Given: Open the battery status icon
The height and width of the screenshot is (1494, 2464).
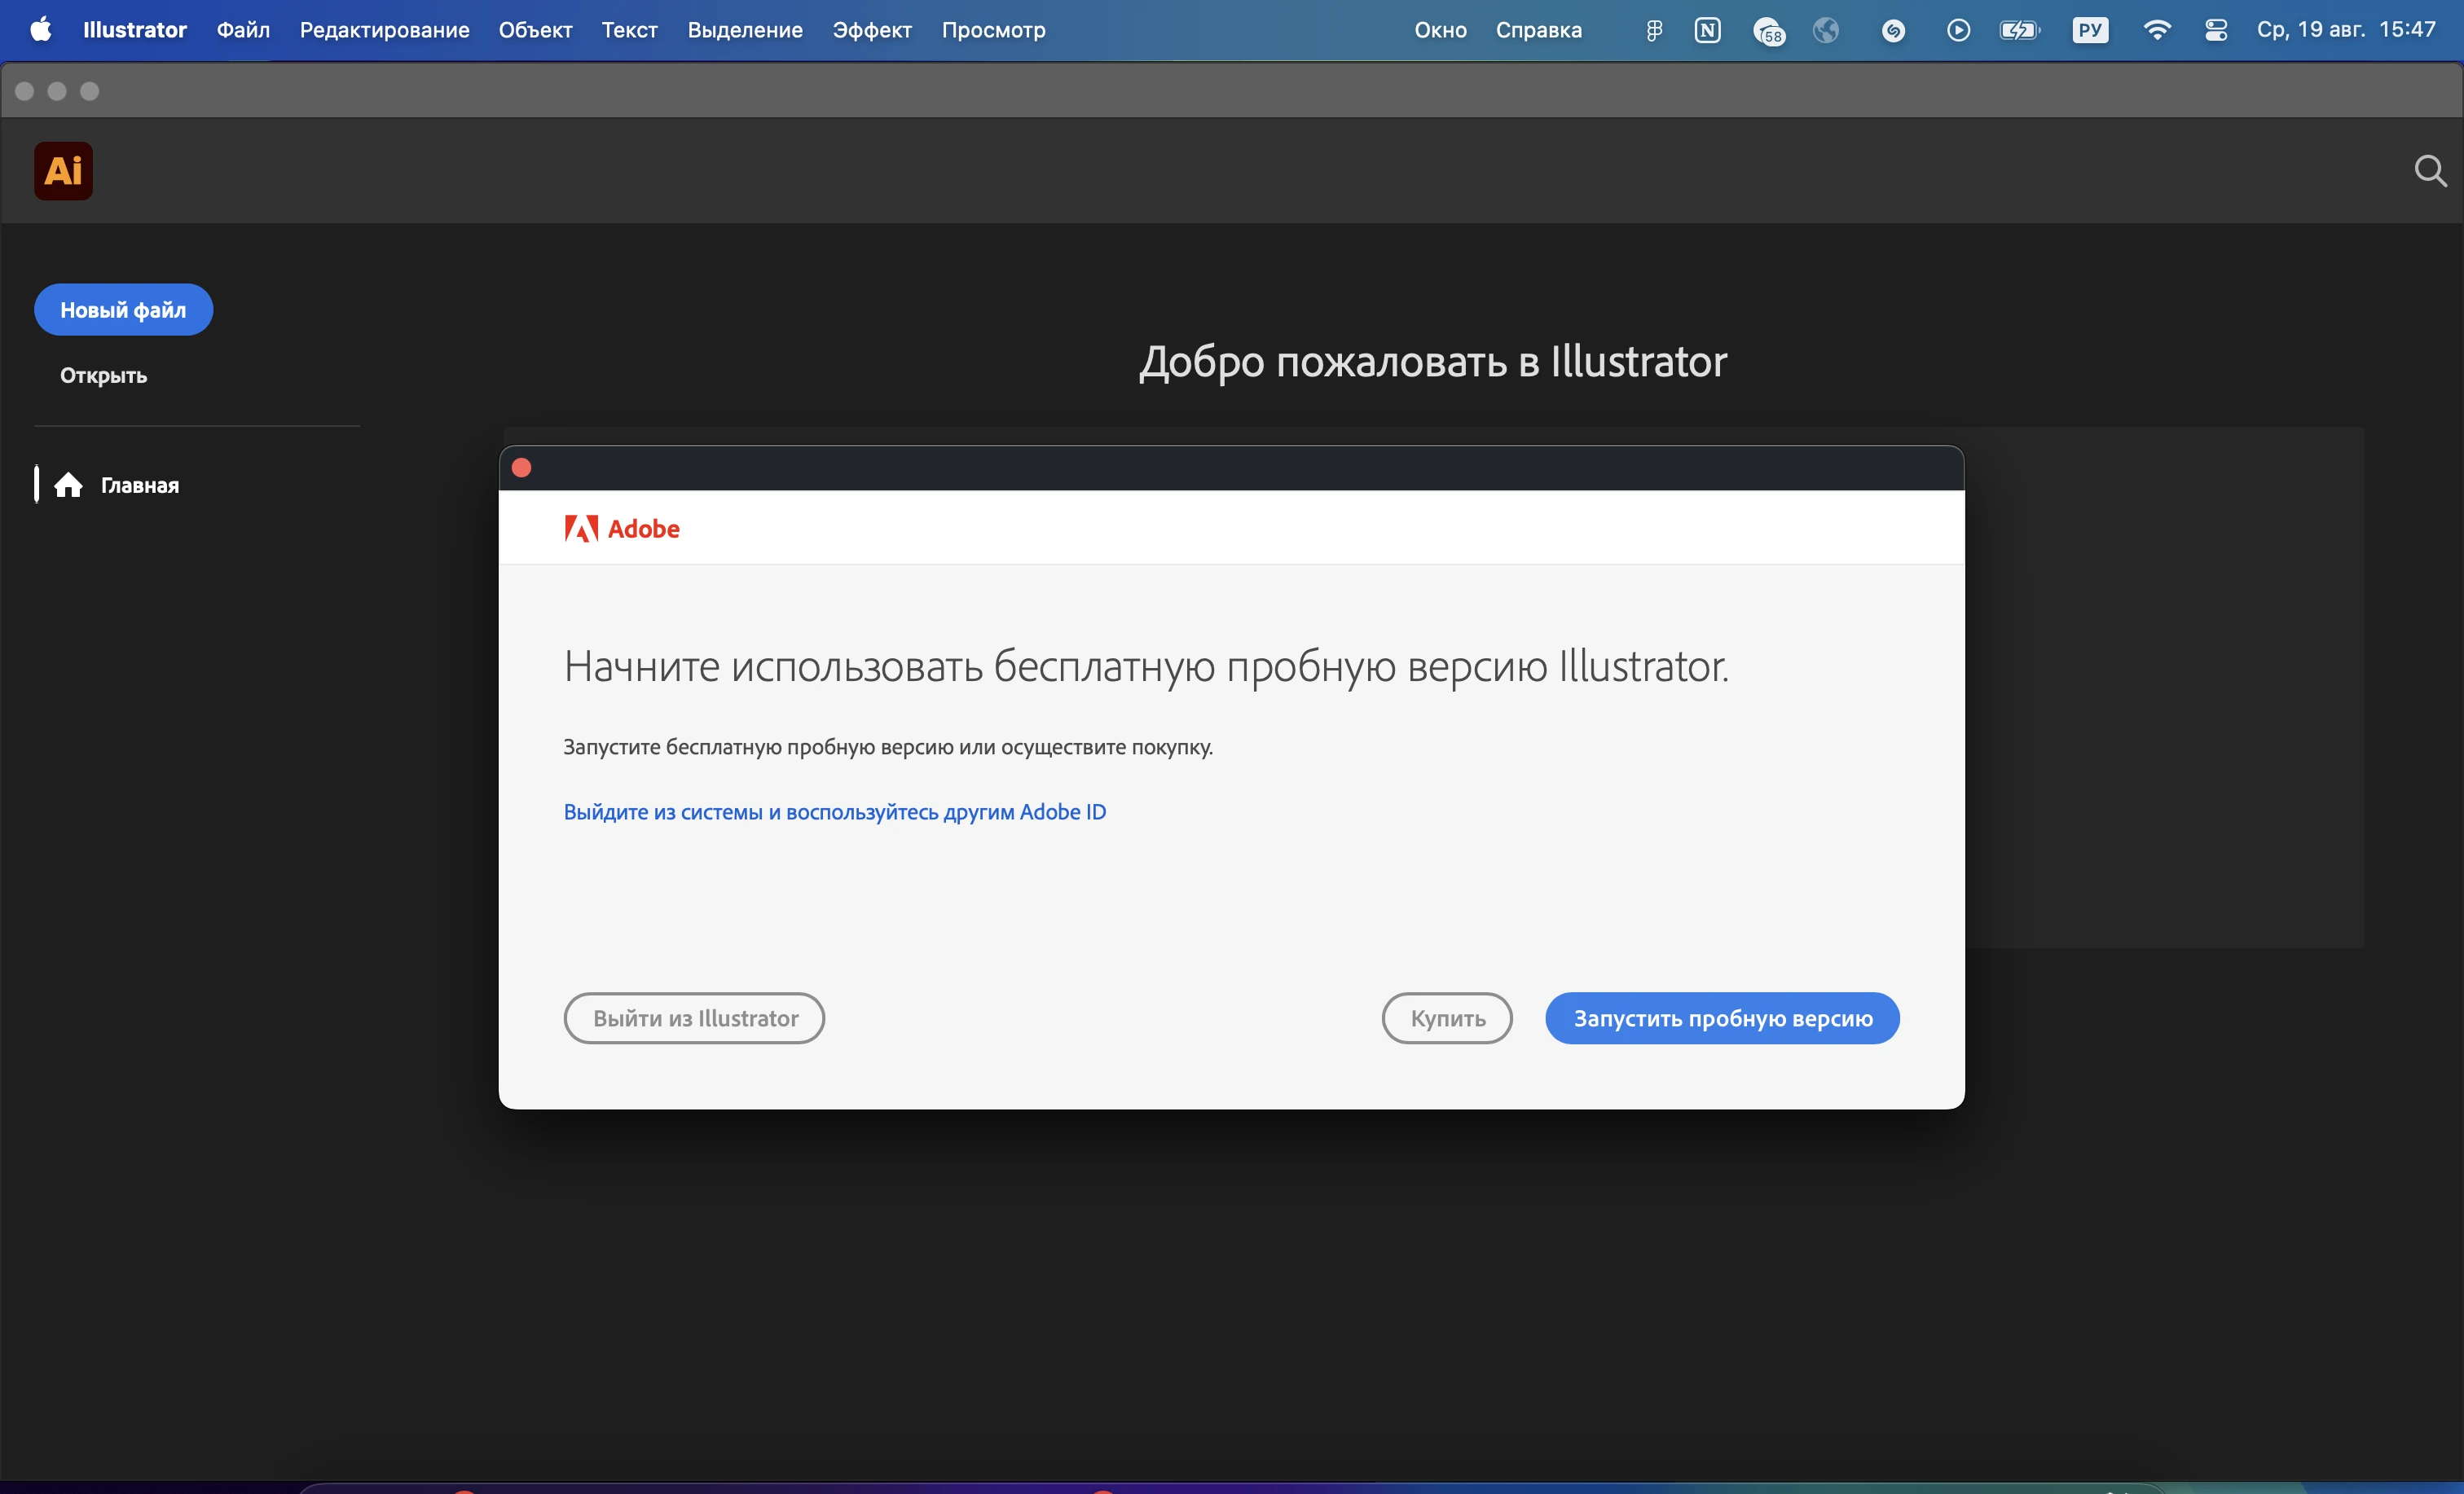Looking at the screenshot, I should click(2020, 30).
